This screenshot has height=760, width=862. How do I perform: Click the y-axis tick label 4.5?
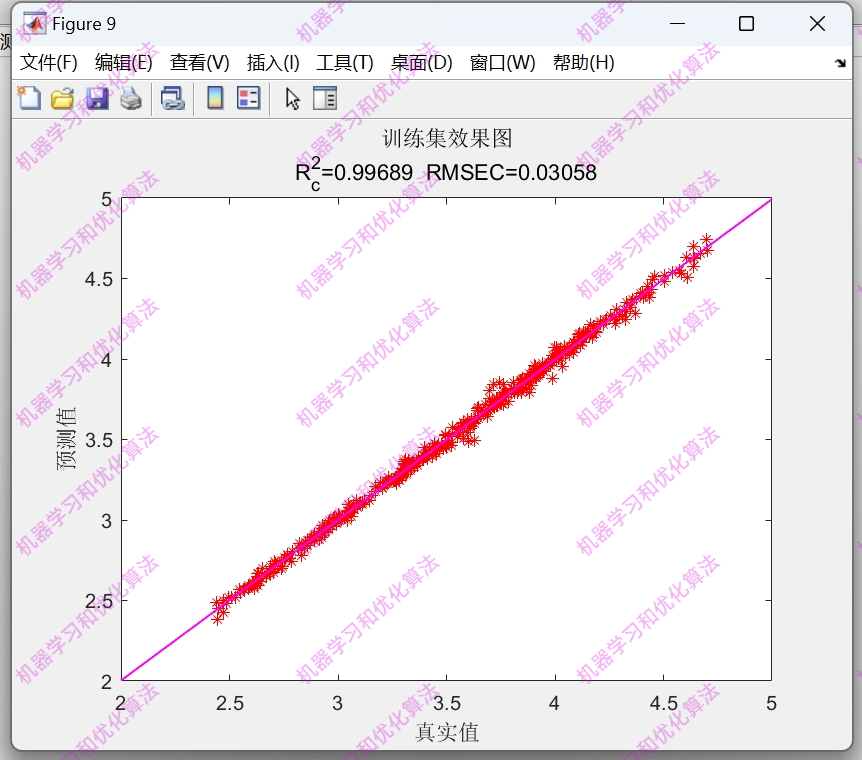[98, 279]
